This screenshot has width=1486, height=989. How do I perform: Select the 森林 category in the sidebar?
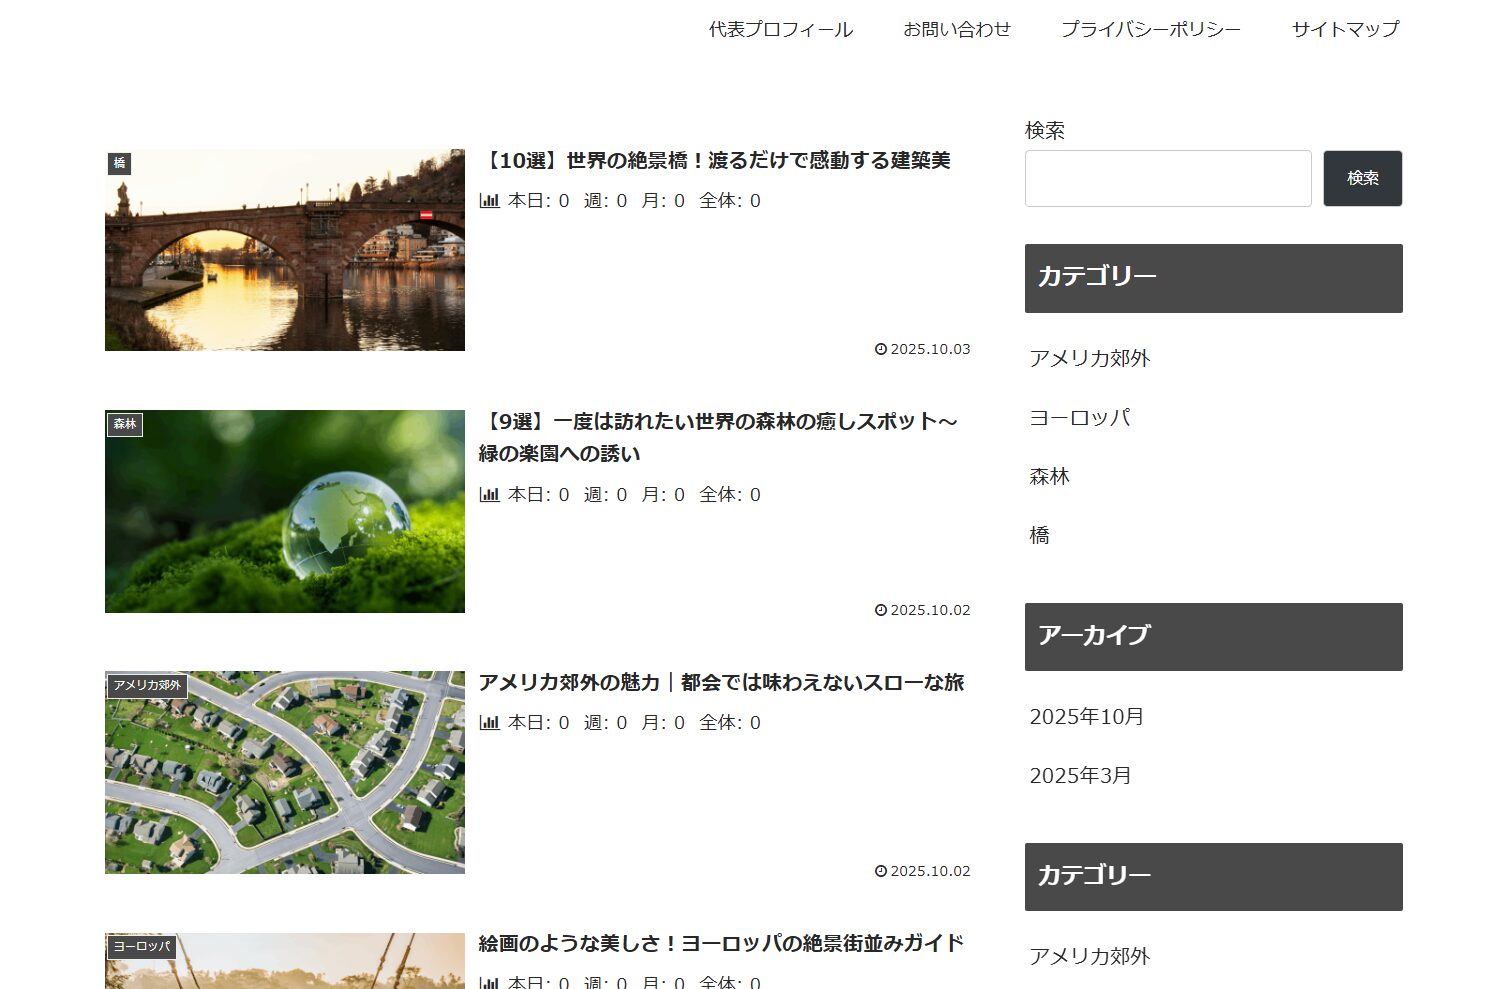[1050, 477]
